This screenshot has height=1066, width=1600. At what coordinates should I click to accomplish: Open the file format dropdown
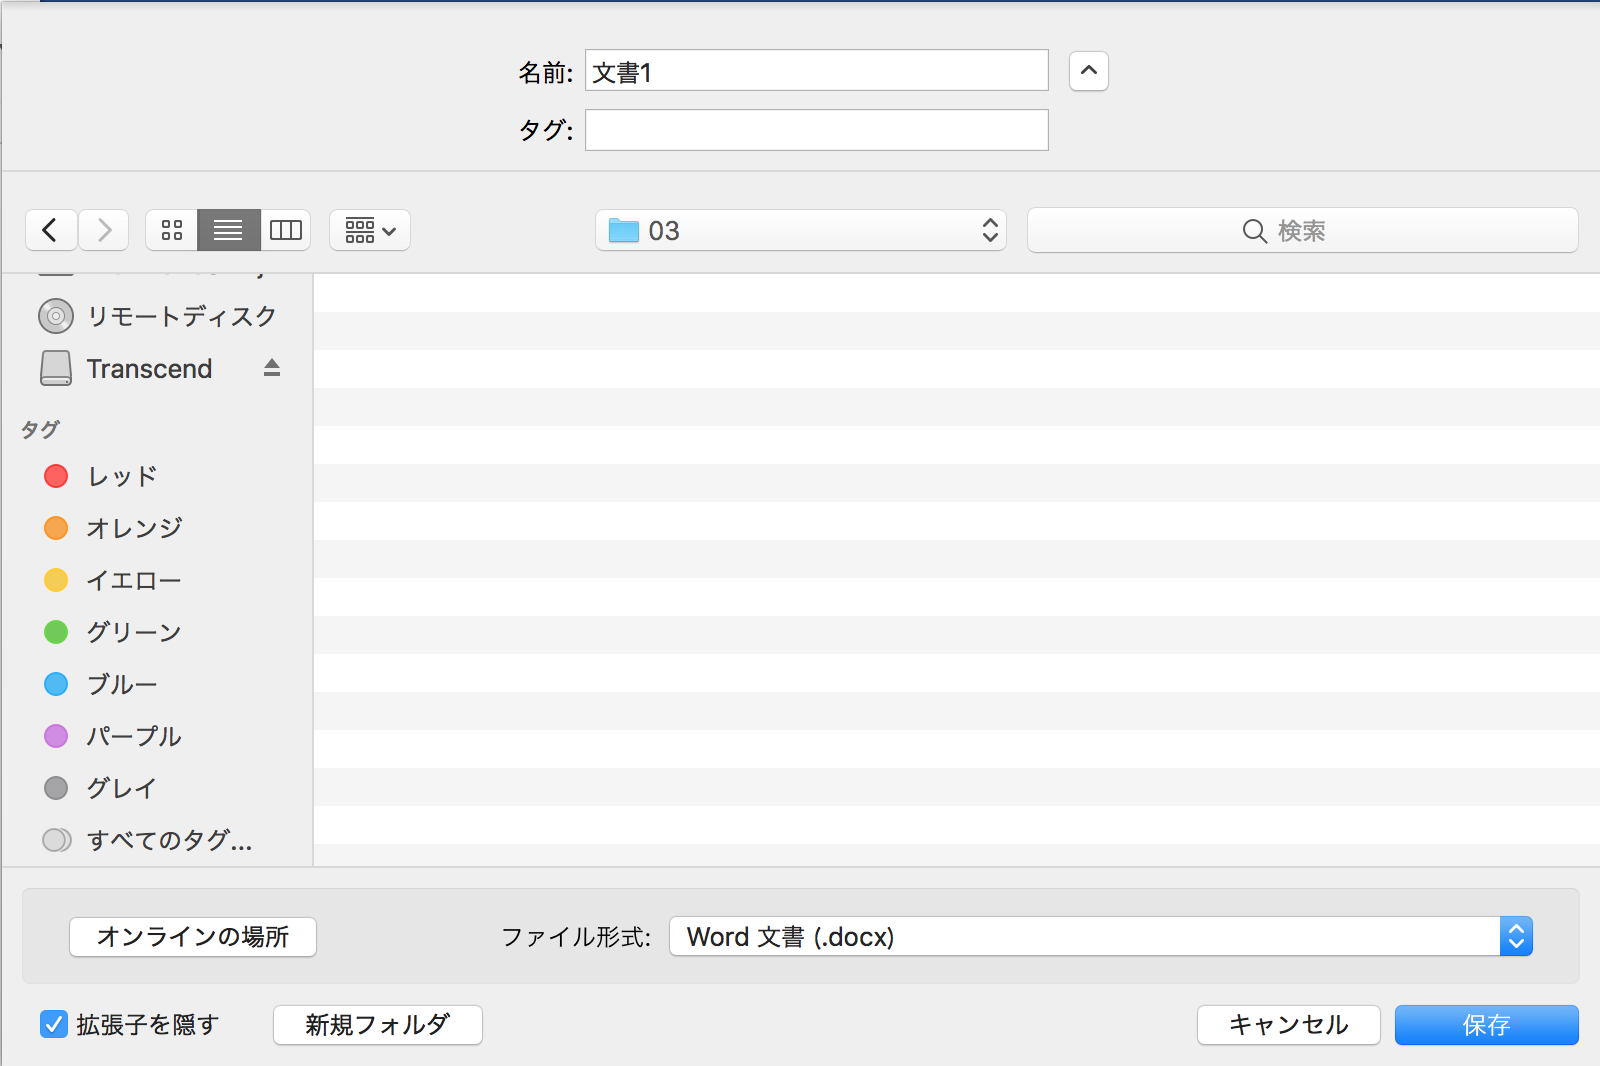(x=1100, y=937)
